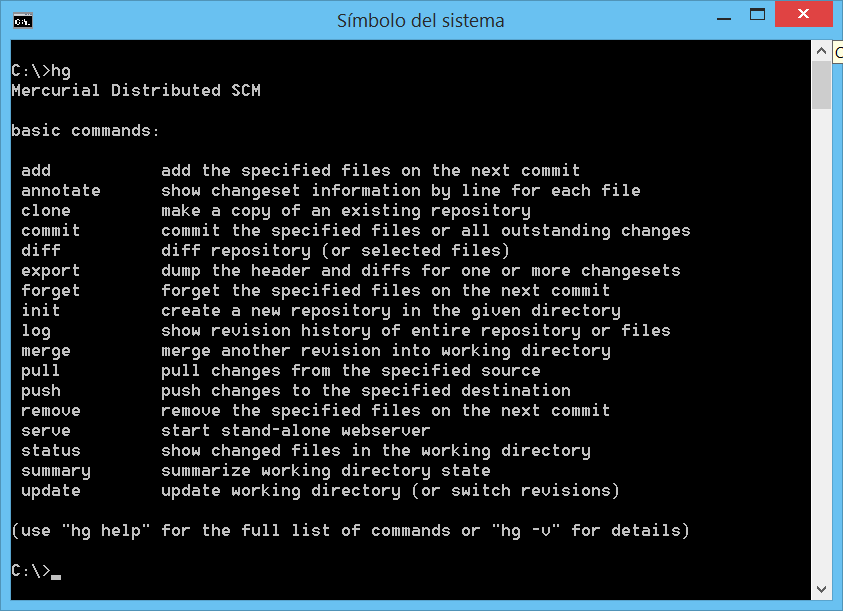
Task: Click the "serve" command name
Action: 46,431
